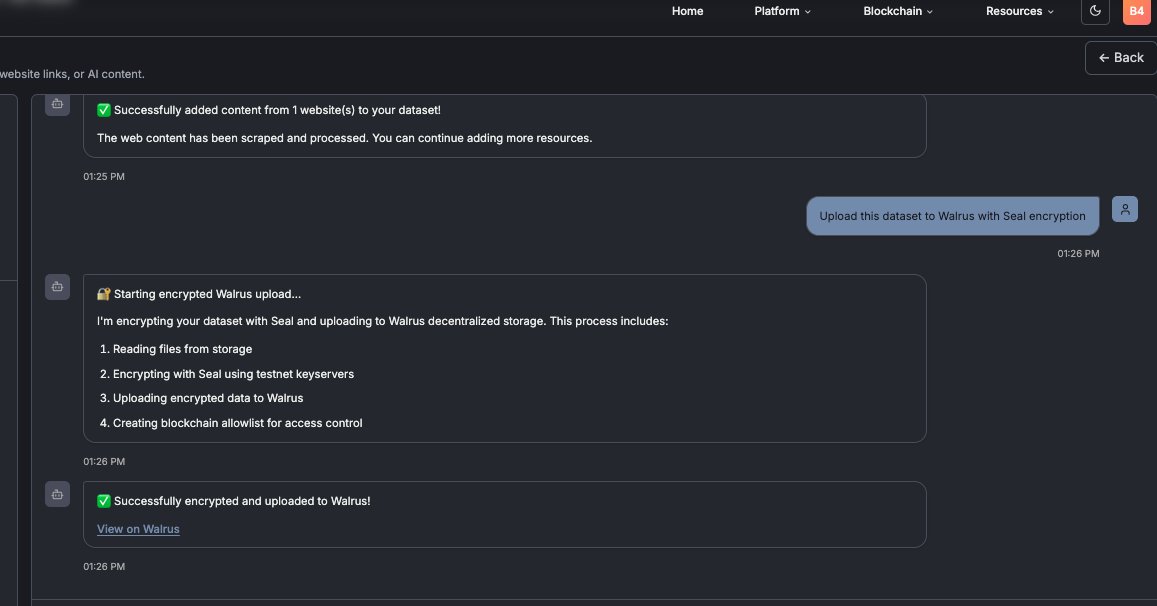
Task: Open the Resources dropdown
Action: click(1019, 11)
